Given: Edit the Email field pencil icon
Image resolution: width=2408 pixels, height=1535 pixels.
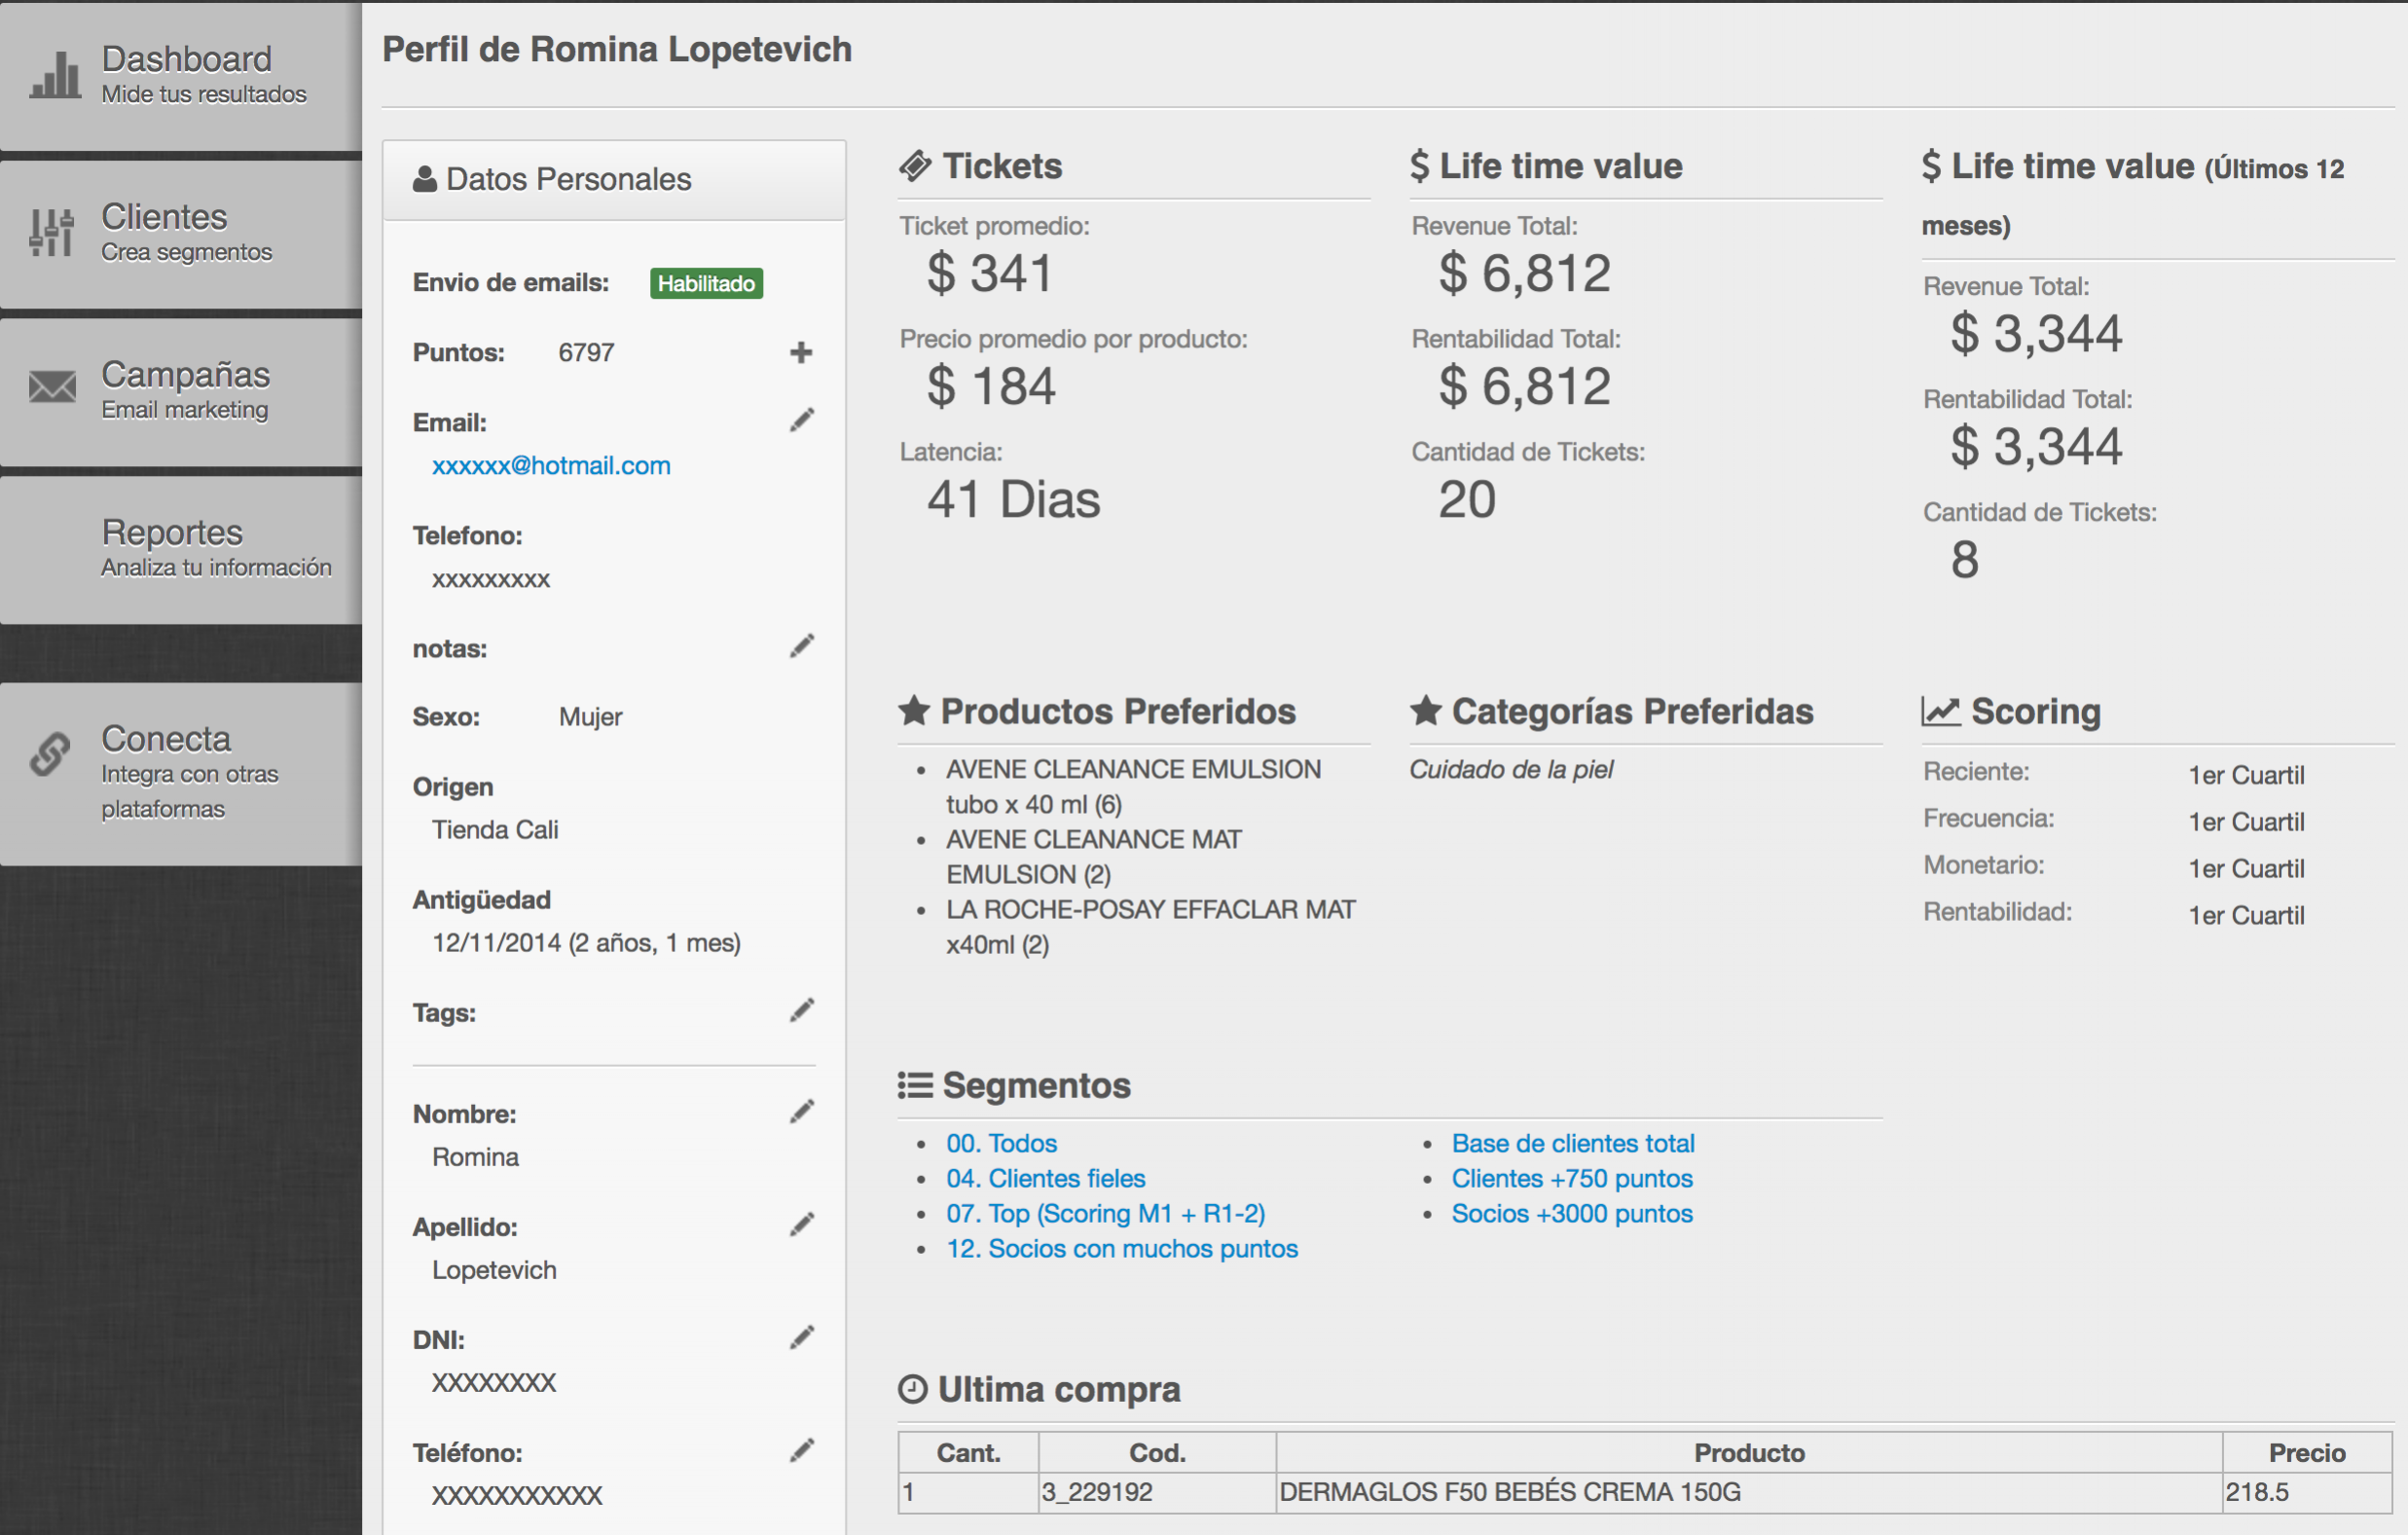Looking at the screenshot, I should click(802, 420).
